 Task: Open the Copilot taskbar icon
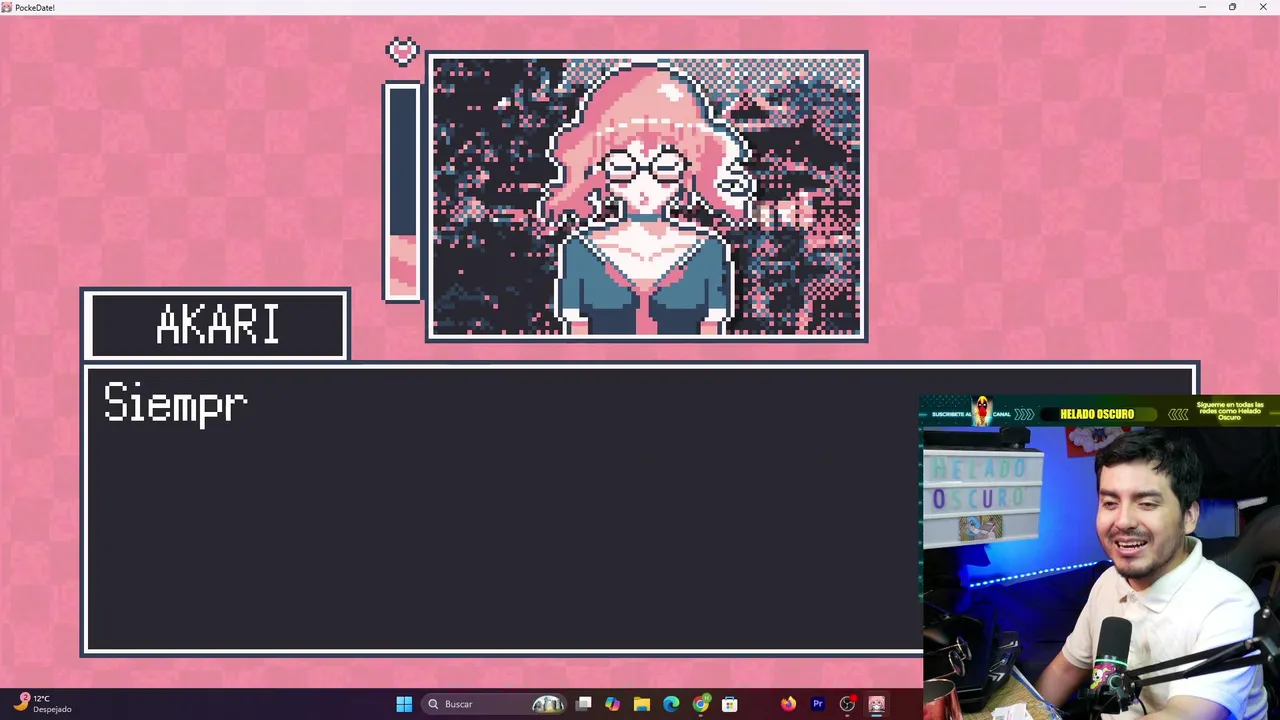click(613, 704)
